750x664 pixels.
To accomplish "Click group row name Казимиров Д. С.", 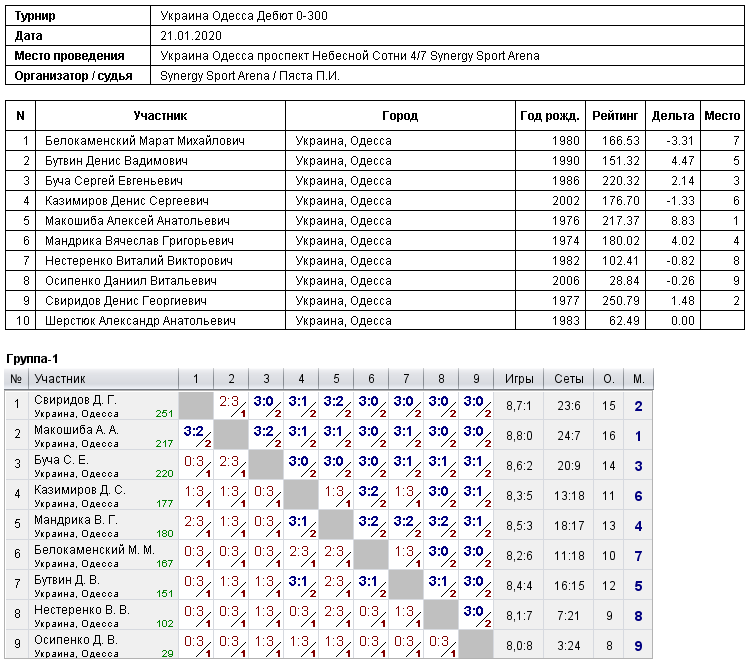I will (80, 490).
